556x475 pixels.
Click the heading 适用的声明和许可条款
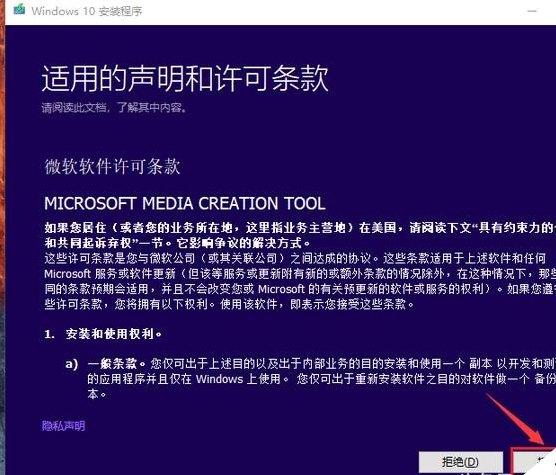(x=185, y=78)
